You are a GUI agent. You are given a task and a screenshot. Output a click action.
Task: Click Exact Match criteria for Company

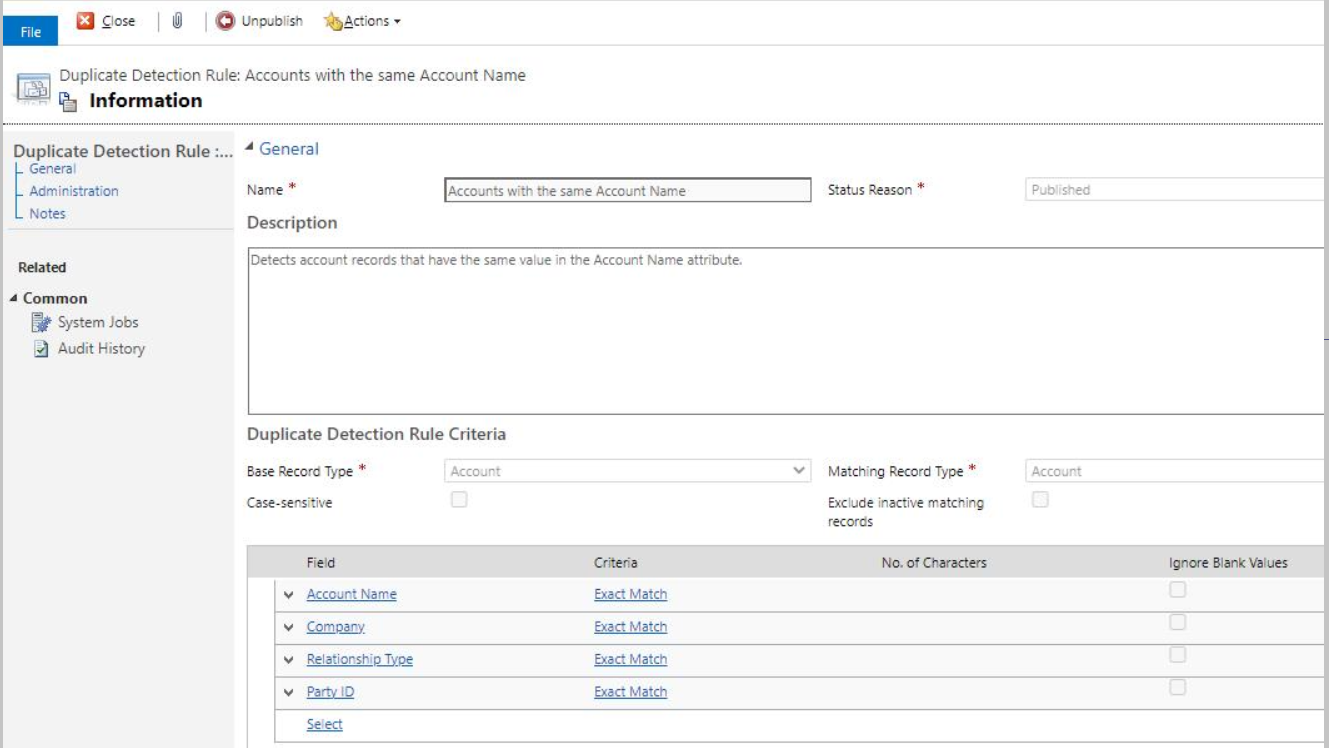630,627
